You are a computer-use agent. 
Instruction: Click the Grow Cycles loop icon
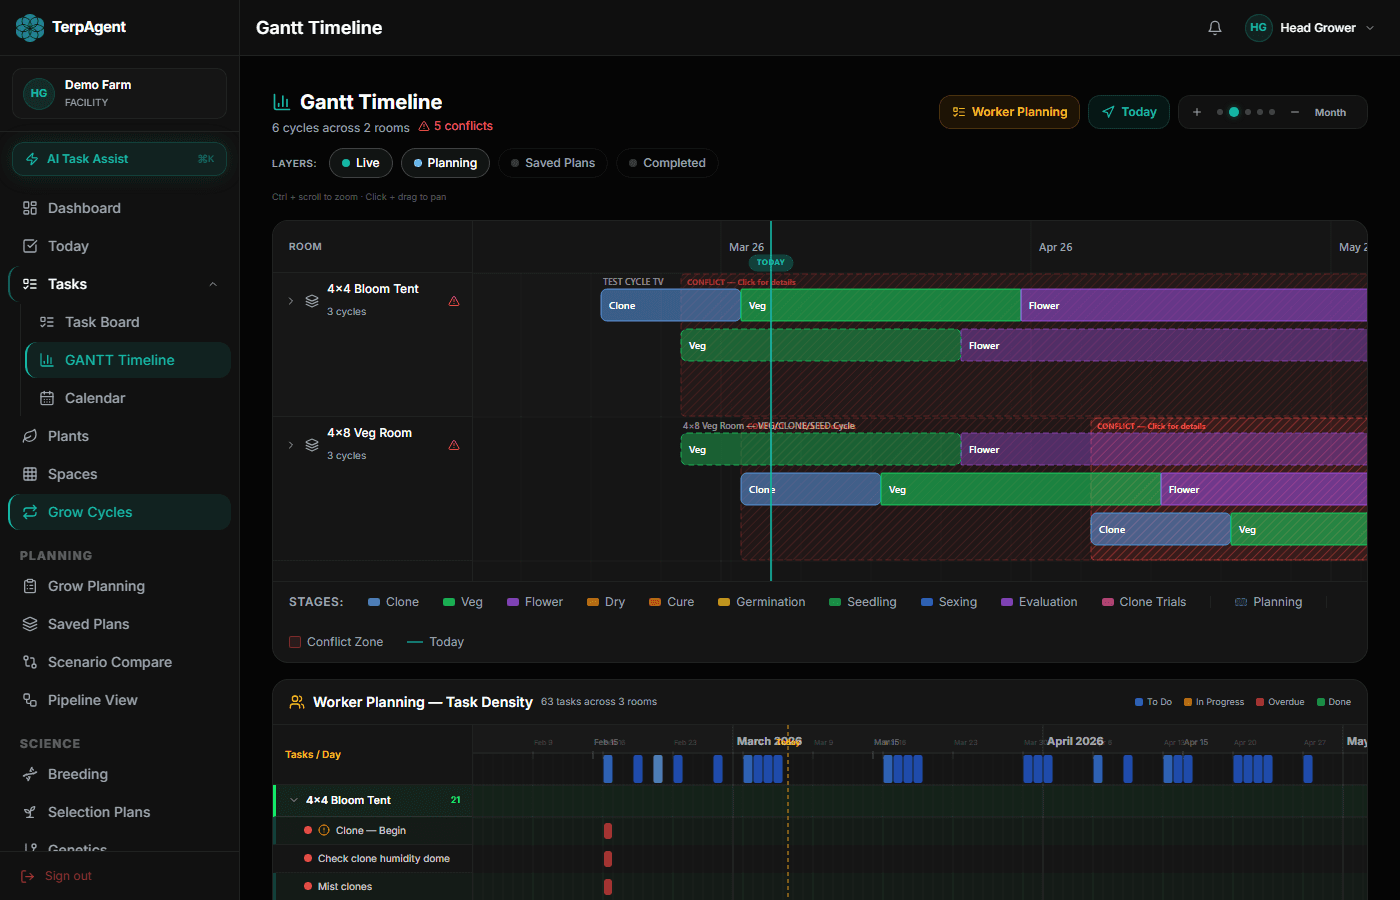click(x=30, y=512)
